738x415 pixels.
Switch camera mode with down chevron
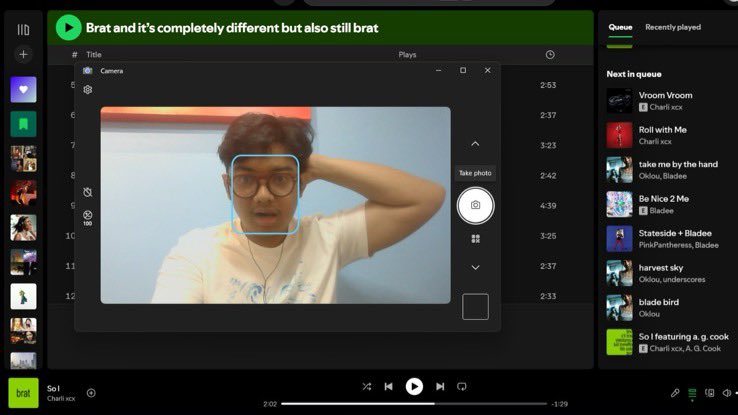coord(475,267)
